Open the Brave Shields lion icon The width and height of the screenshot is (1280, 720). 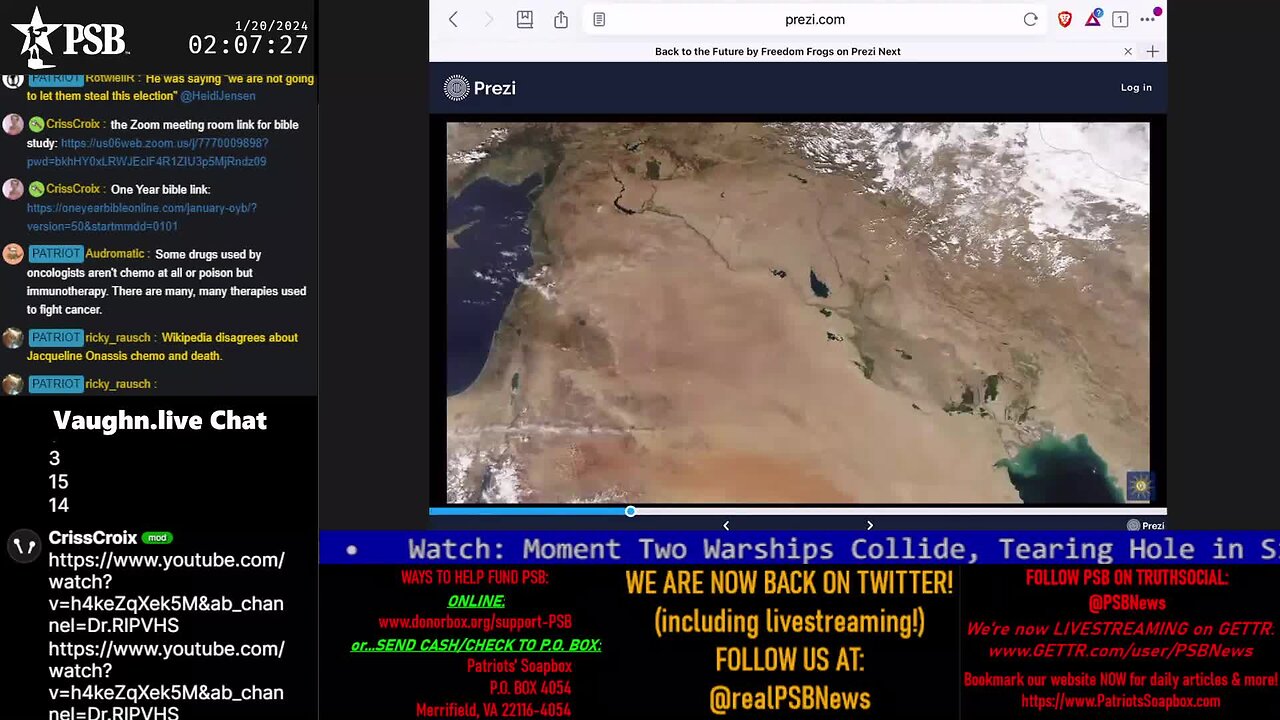click(x=1065, y=19)
